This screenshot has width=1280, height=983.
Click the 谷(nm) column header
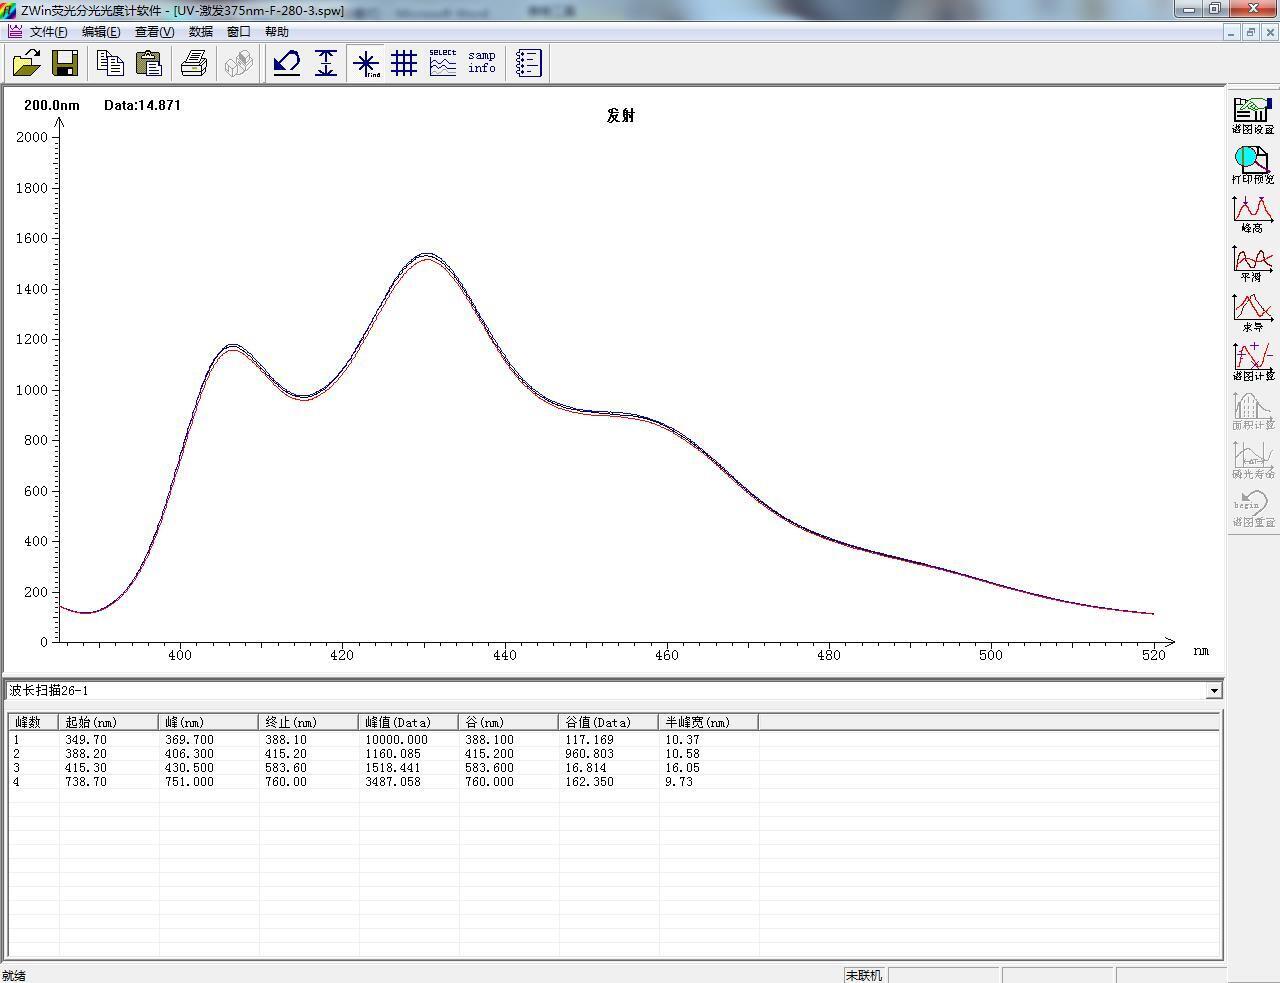point(509,722)
